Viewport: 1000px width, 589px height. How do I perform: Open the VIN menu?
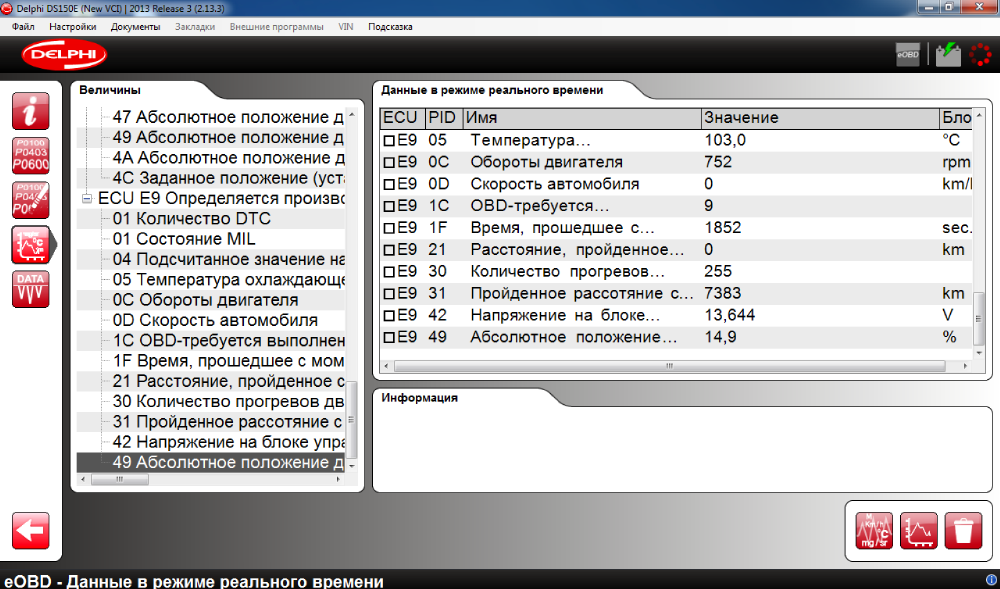pos(346,27)
